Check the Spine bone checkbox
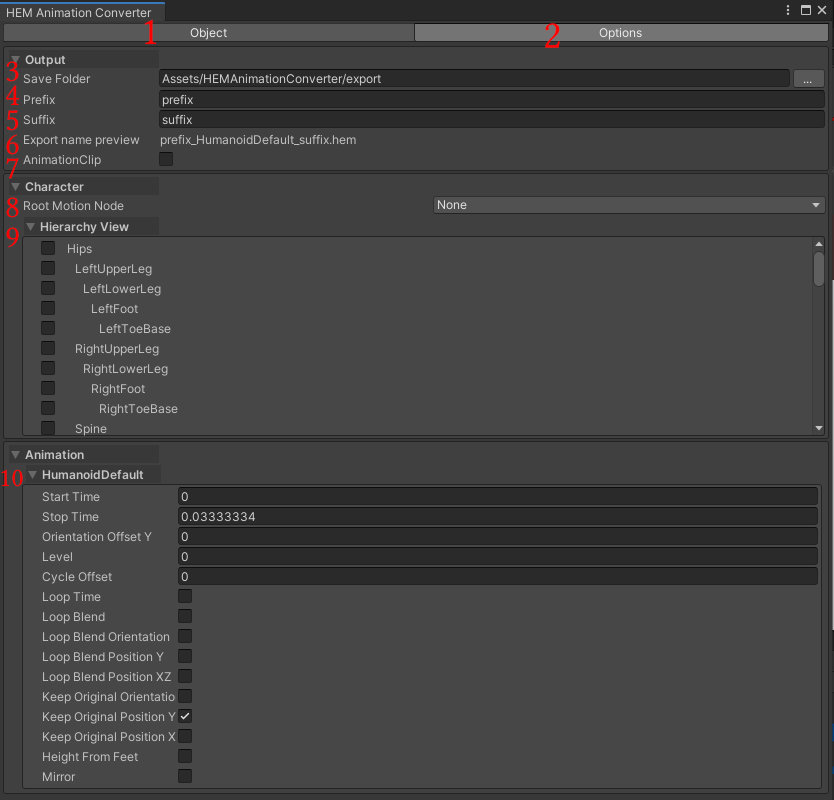Image resolution: width=834 pixels, height=800 pixels. point(47,427)
